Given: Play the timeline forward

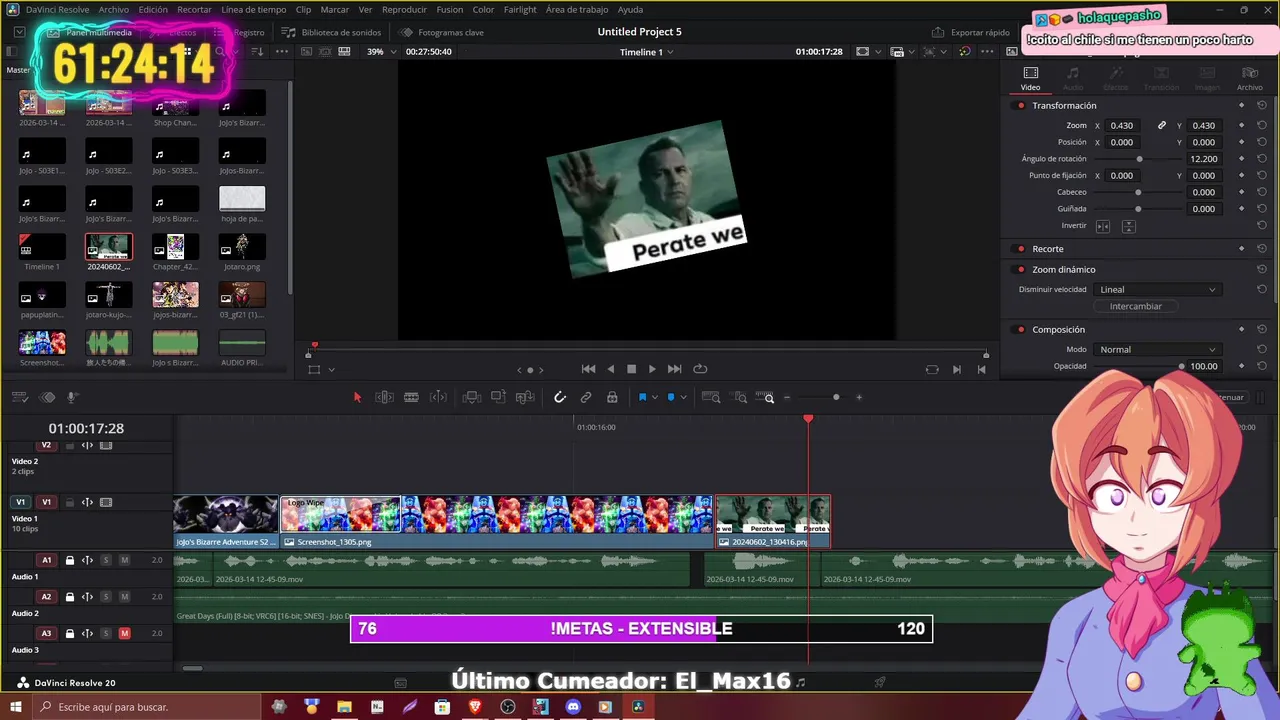Looking at the screenshot, I should tap(652, 369).
